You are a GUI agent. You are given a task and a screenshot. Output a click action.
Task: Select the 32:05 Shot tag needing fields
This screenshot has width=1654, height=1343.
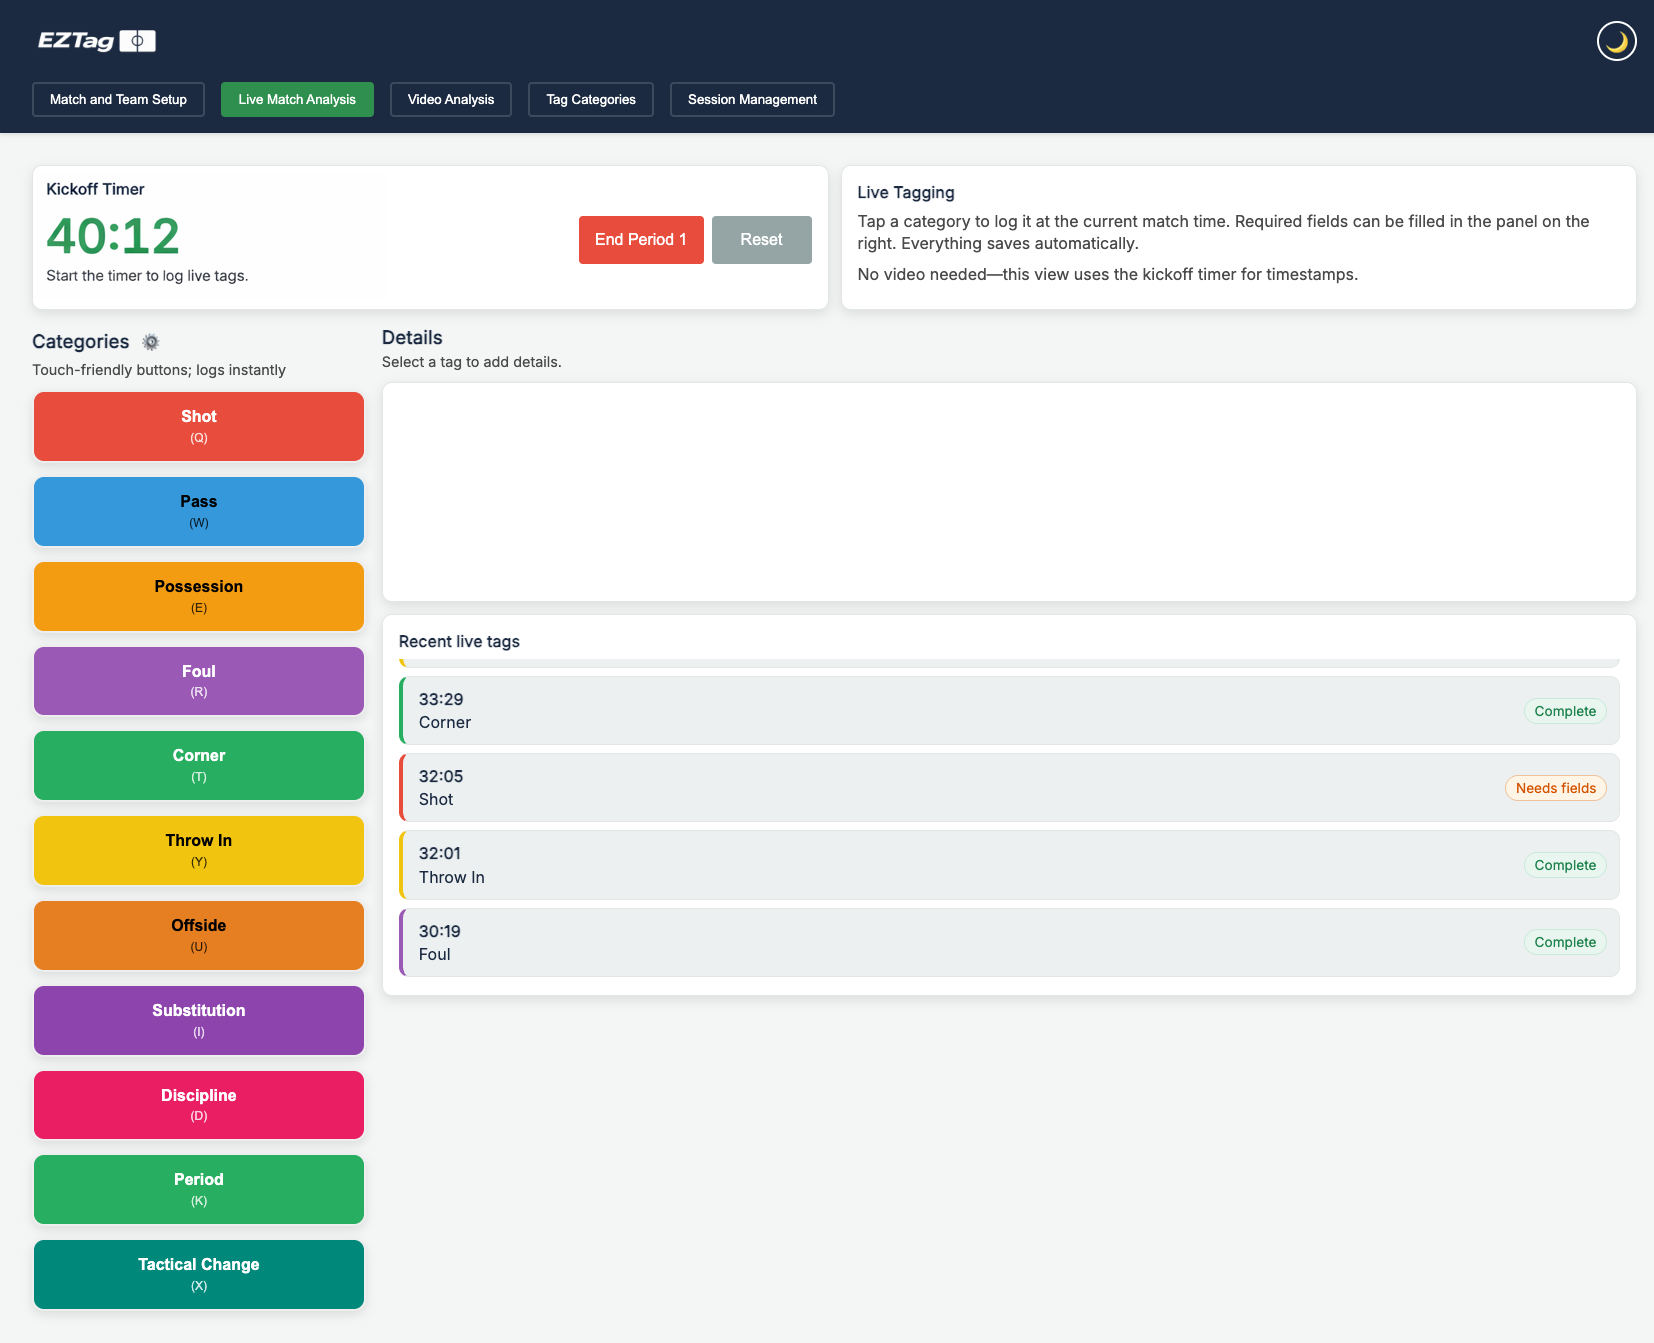coord(1008,787)
